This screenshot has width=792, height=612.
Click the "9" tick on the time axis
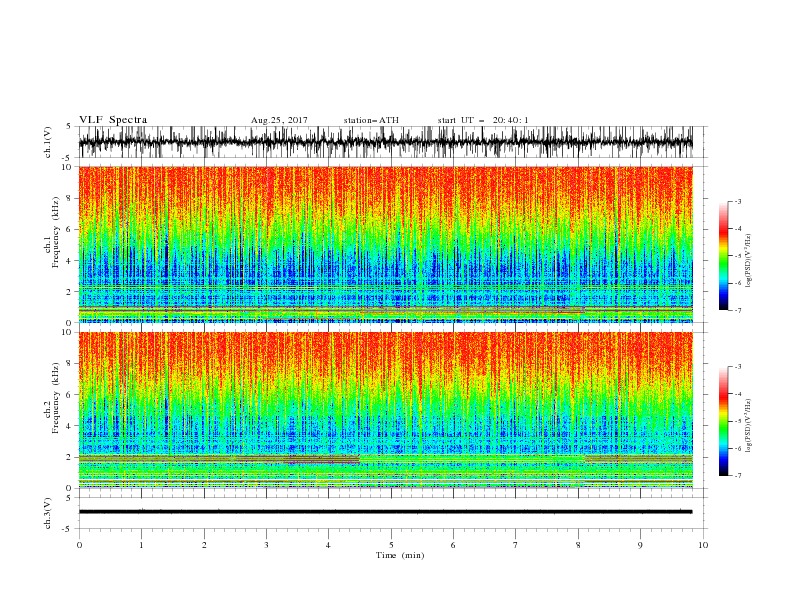(640, 545)
